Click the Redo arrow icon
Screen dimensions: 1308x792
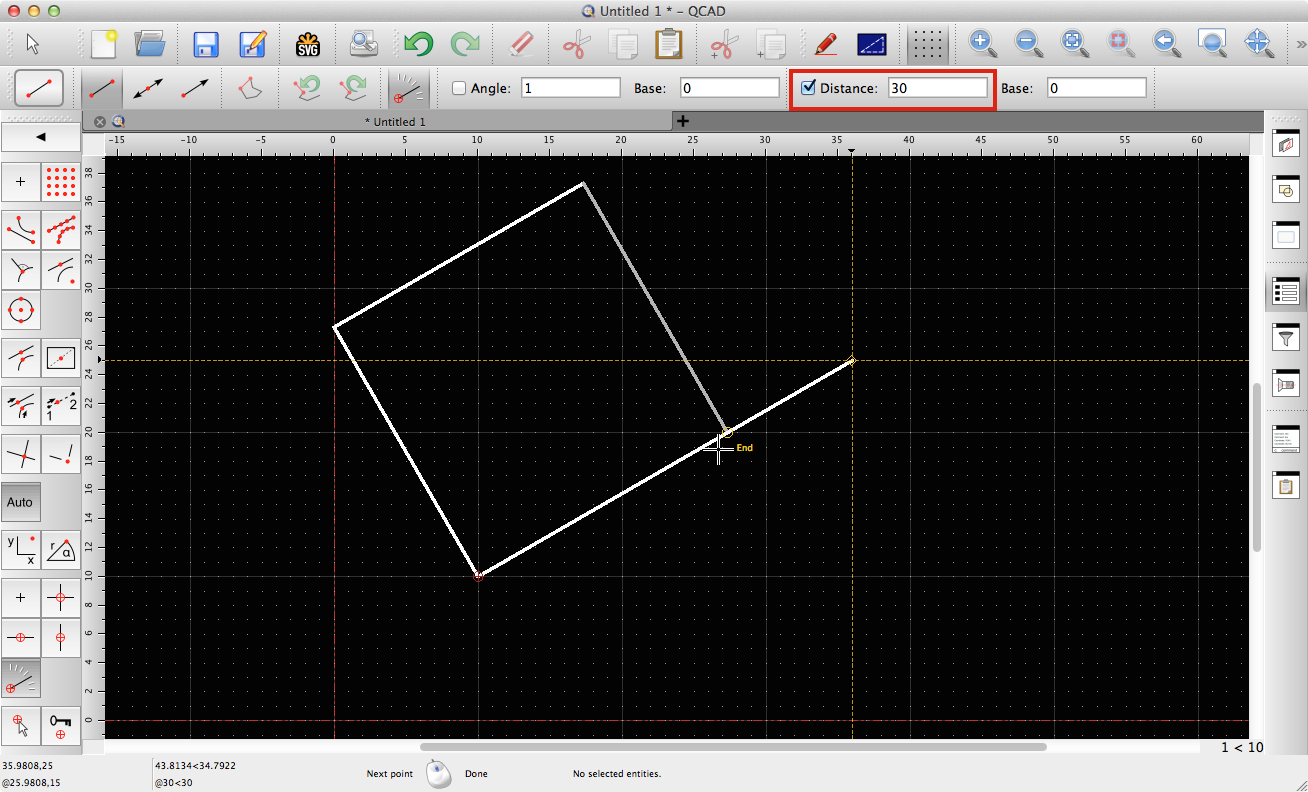click(x=464, y=44)
